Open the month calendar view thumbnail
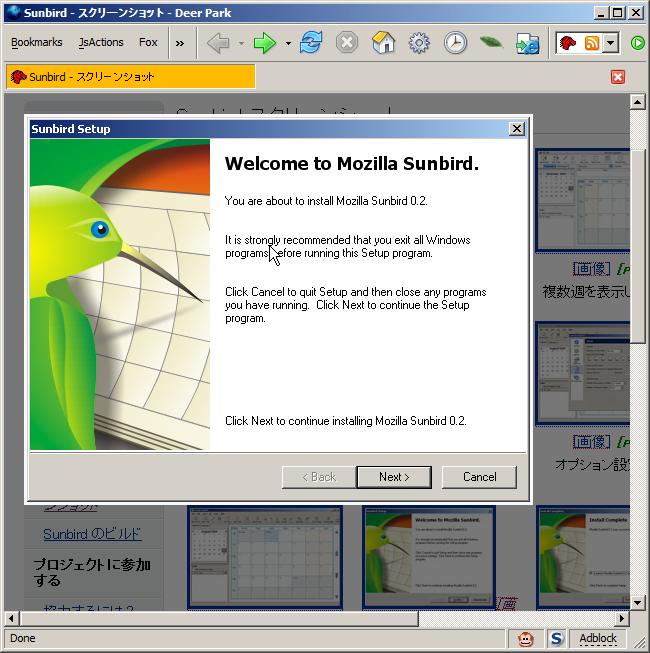 coord(265,558)
